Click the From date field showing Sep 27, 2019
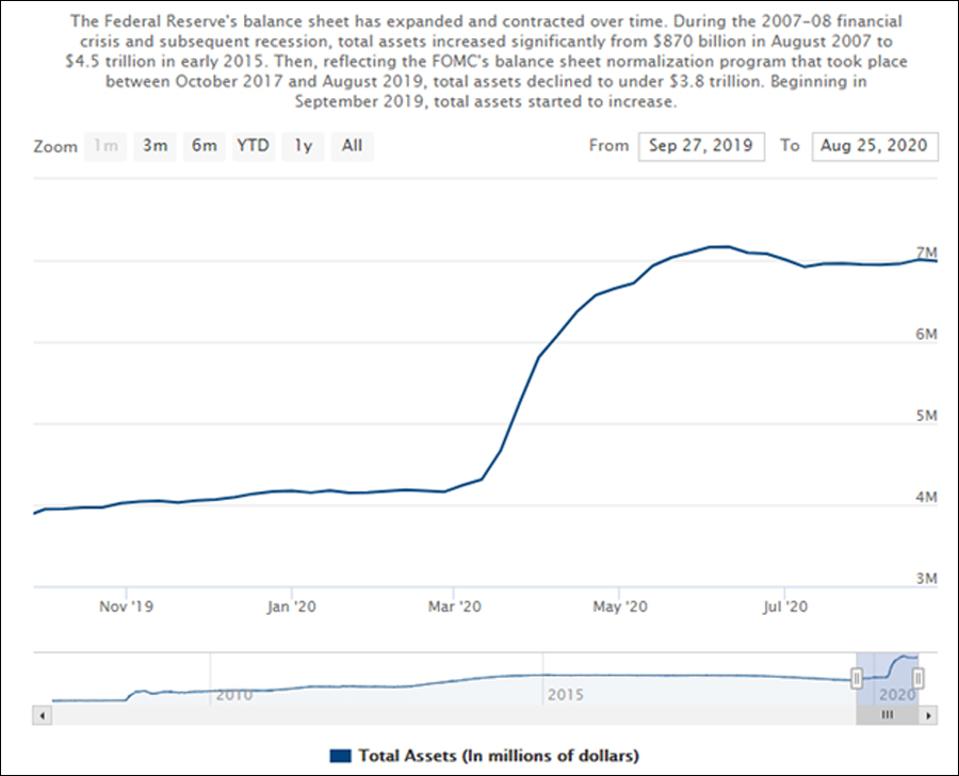The width and height of the screenshot is (959, 776). pyautogui.click(x=700, y=146)
